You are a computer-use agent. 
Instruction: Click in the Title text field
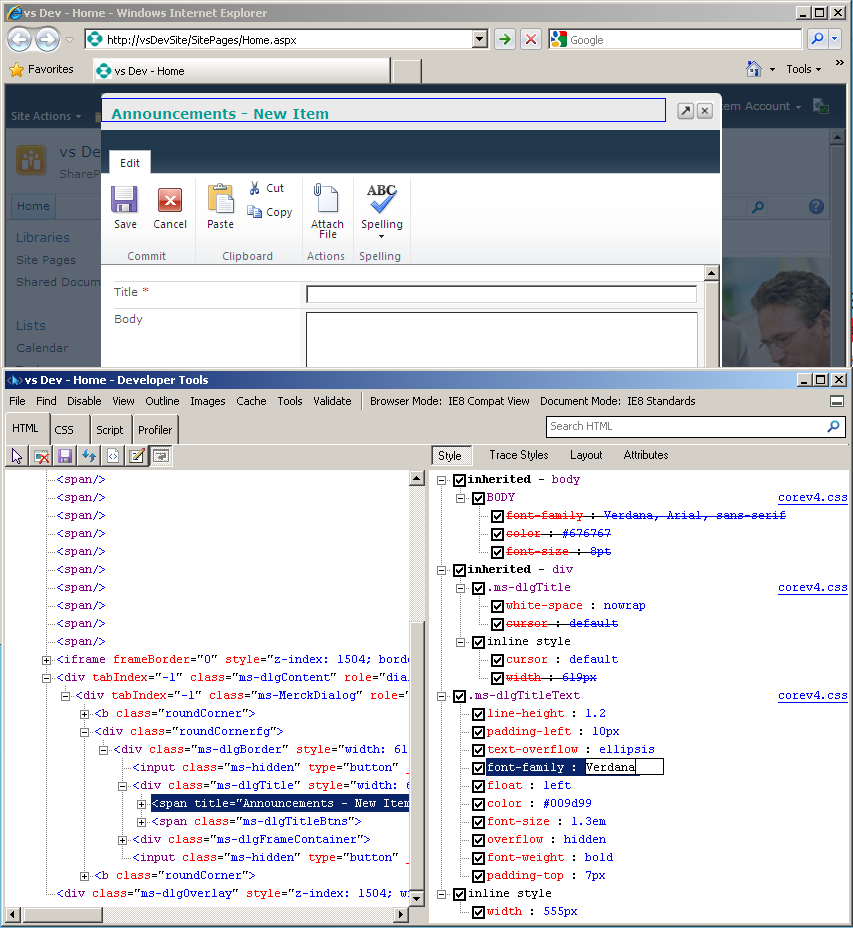tap(501, 294)
